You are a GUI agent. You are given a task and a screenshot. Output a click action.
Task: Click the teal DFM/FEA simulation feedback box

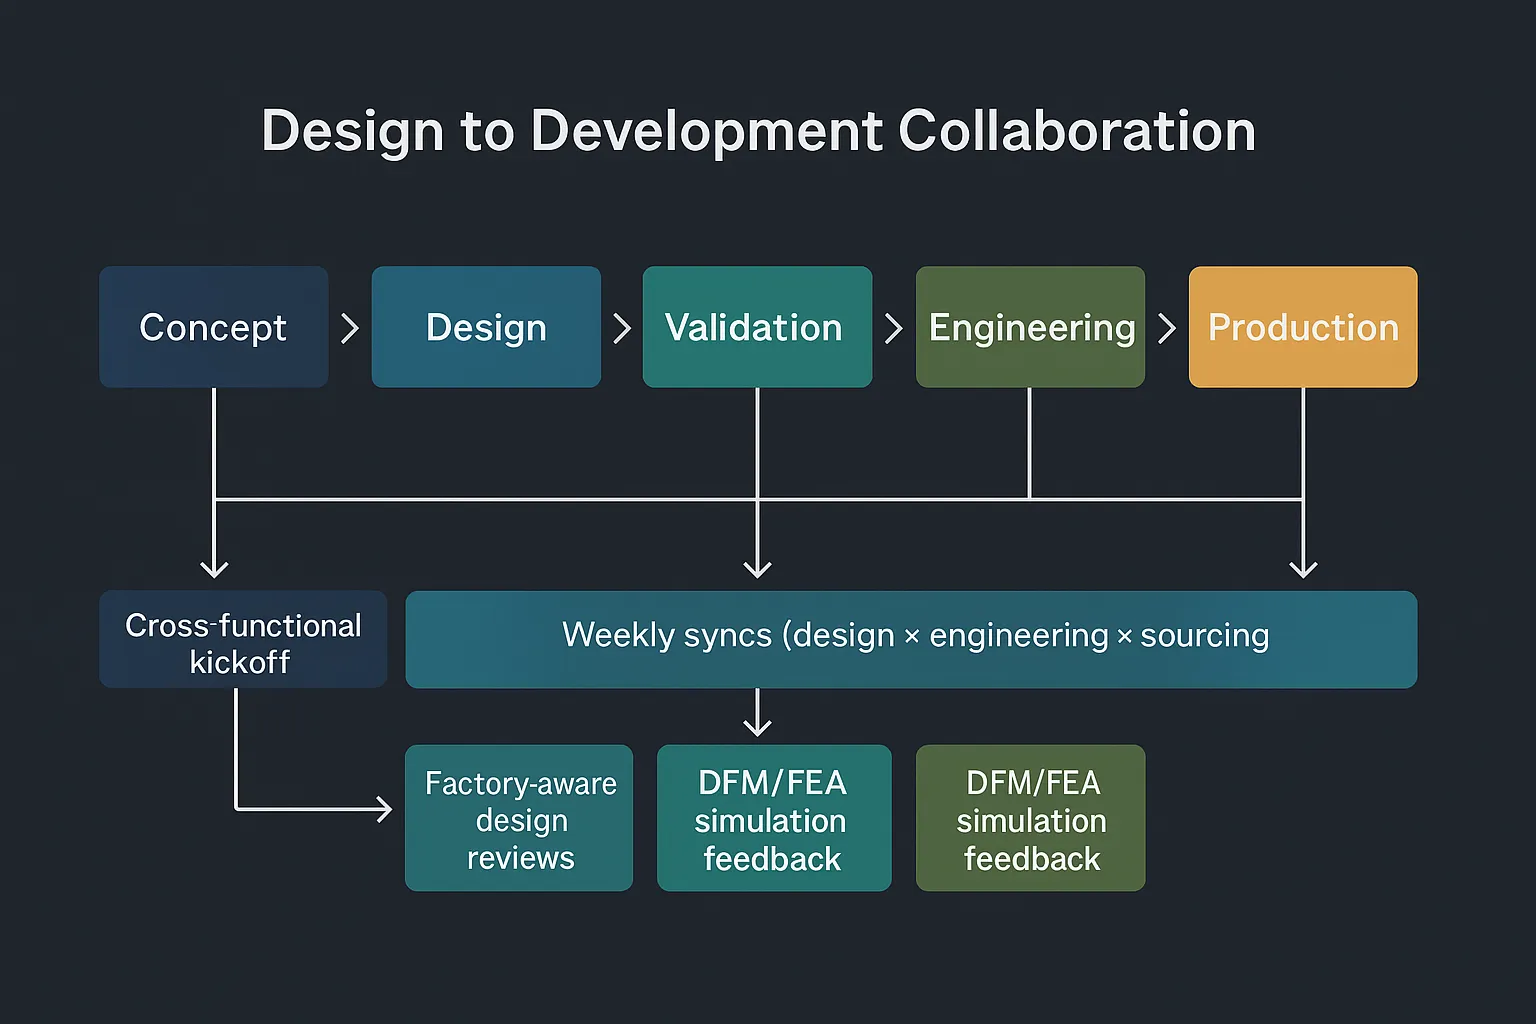point(773,818)
